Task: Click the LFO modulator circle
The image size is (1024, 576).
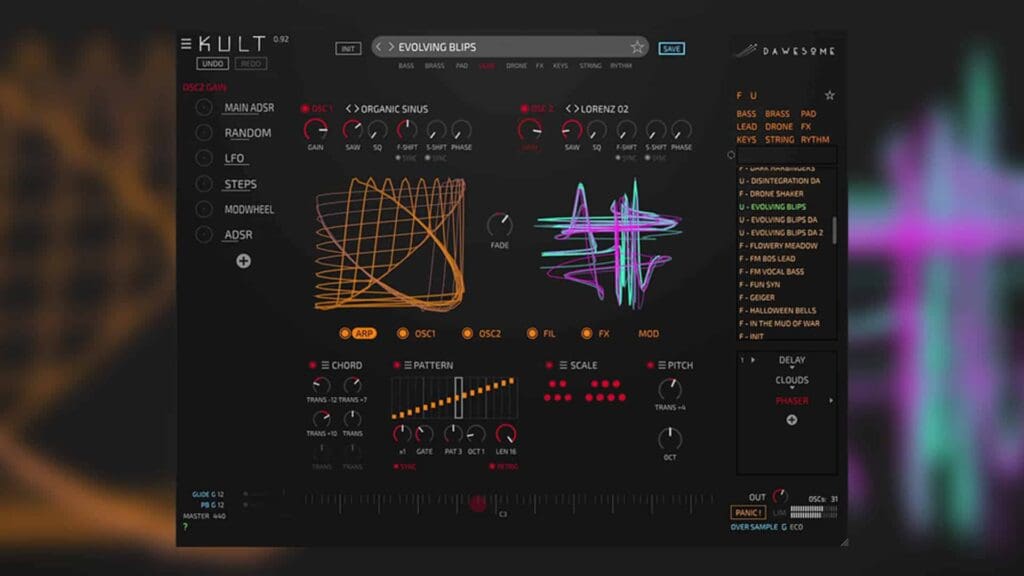Action: click(204, 158)
